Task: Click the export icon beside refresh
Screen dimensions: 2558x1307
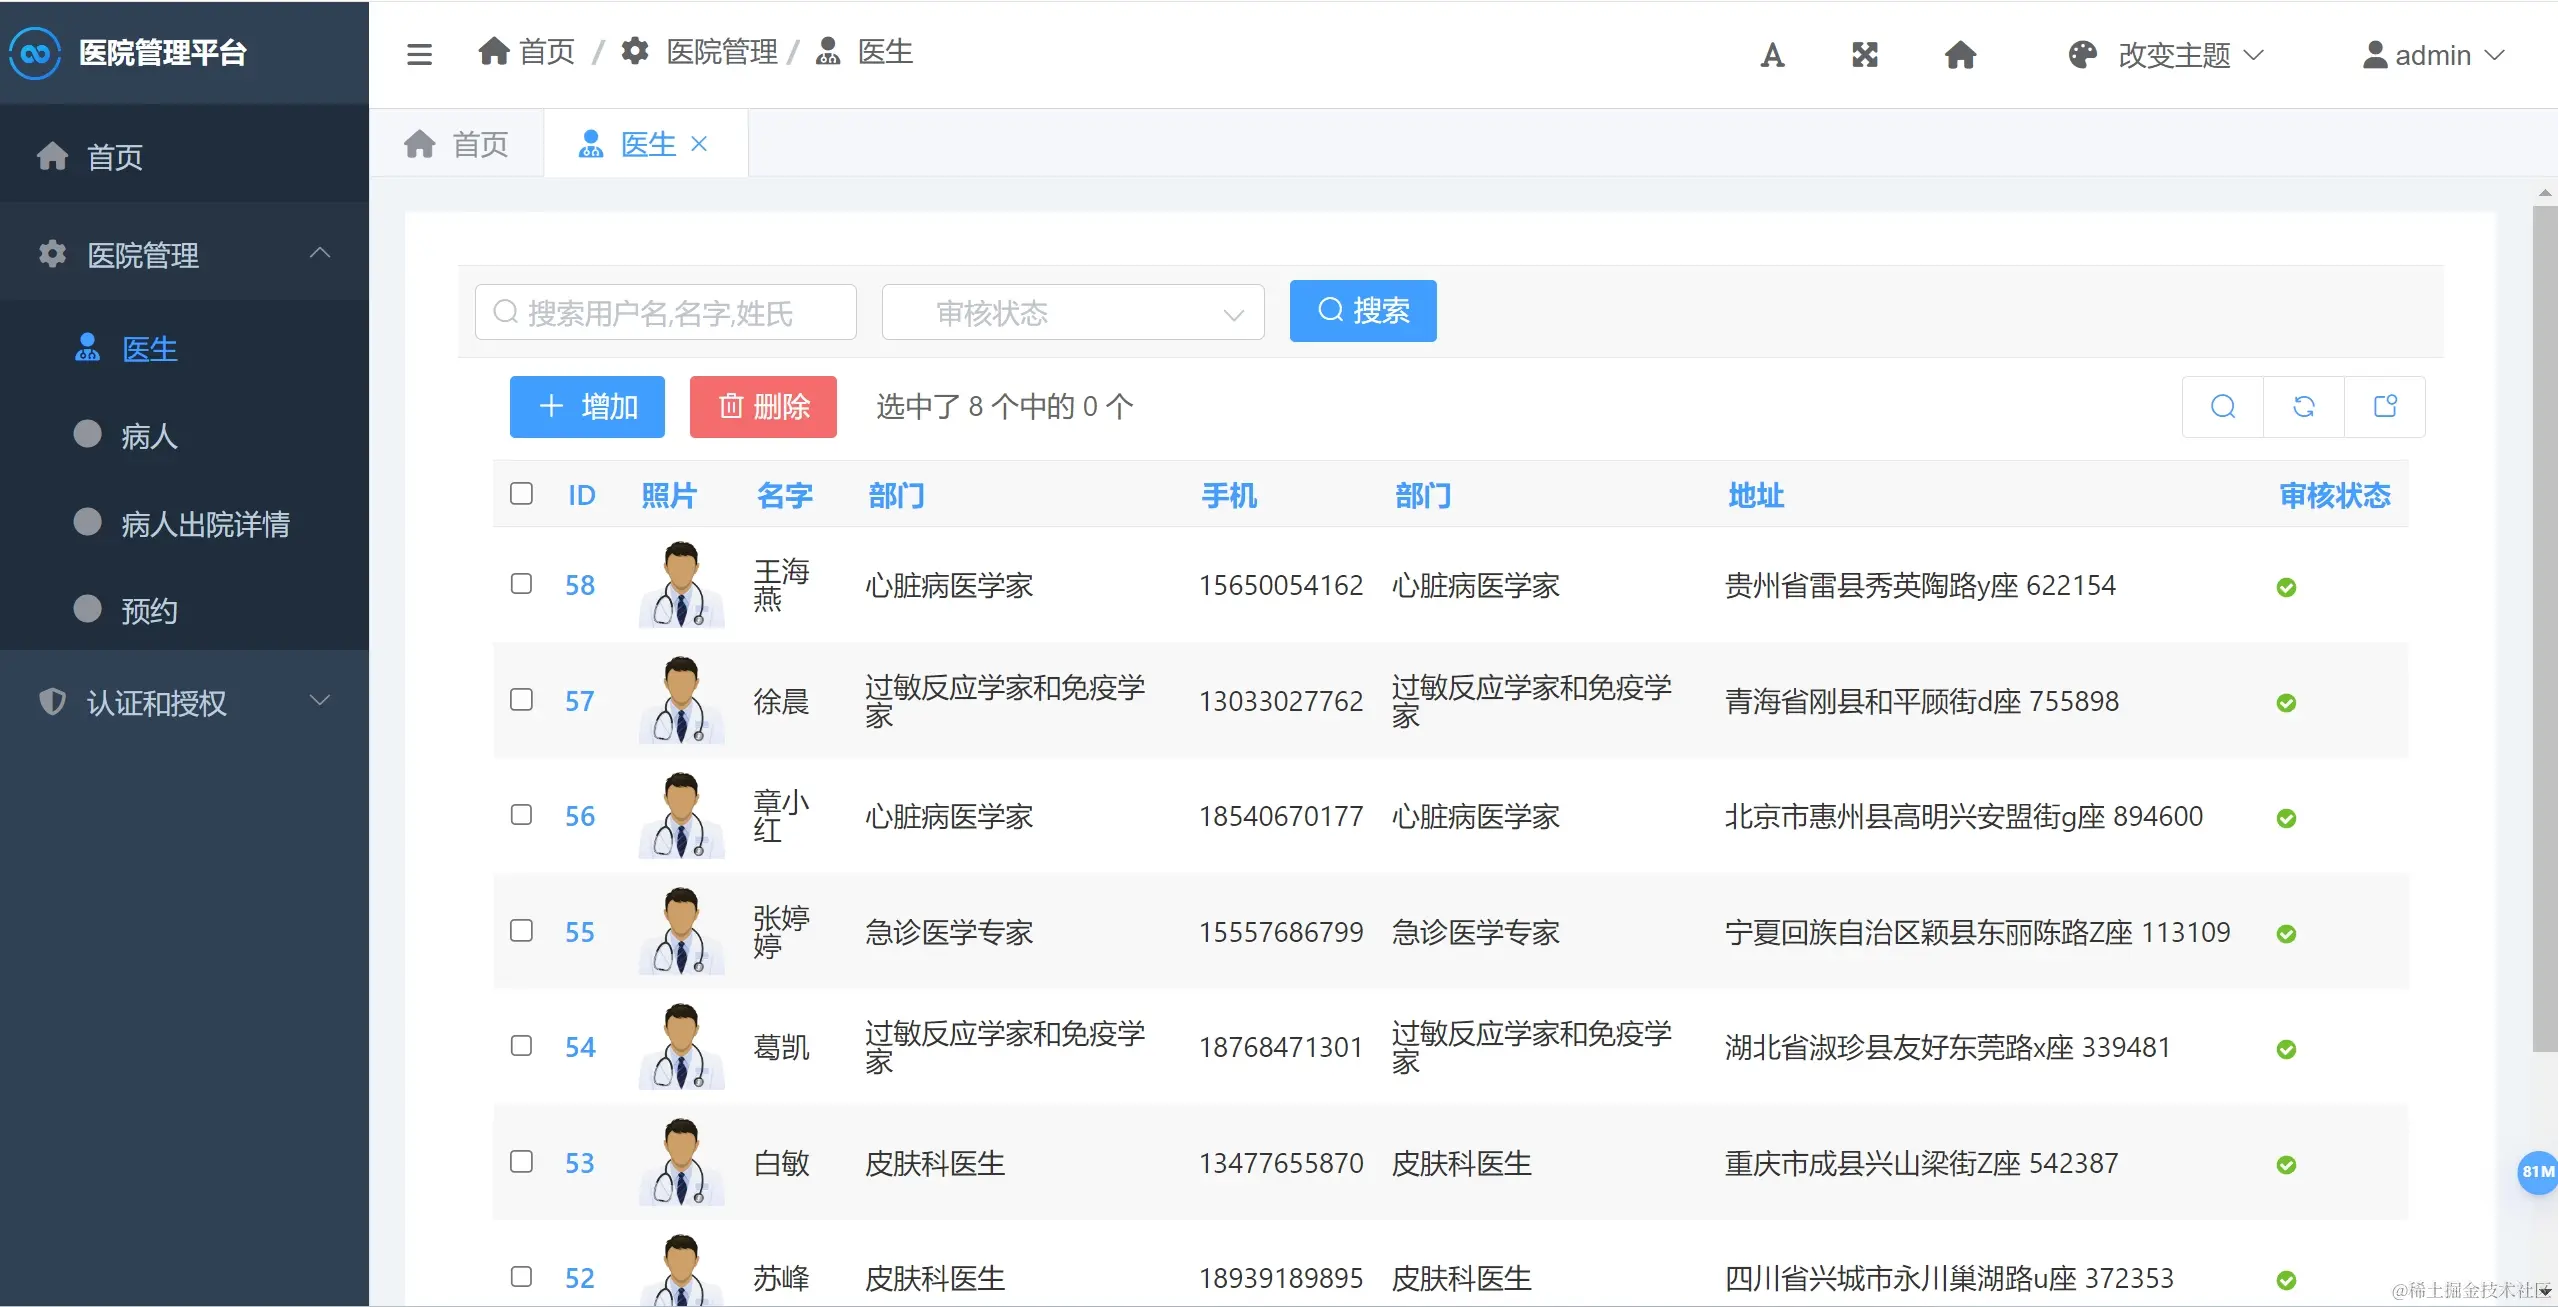Action: (2385, 406)
